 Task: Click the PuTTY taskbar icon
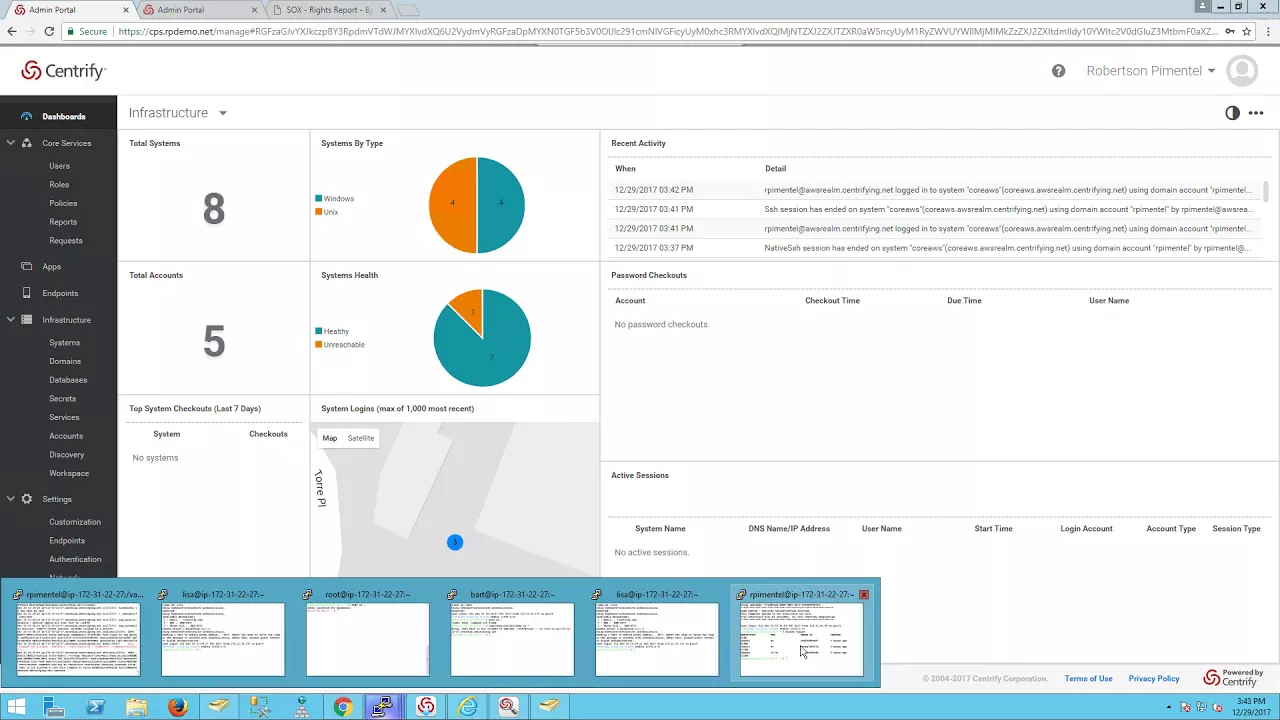(x=384, y=707)
